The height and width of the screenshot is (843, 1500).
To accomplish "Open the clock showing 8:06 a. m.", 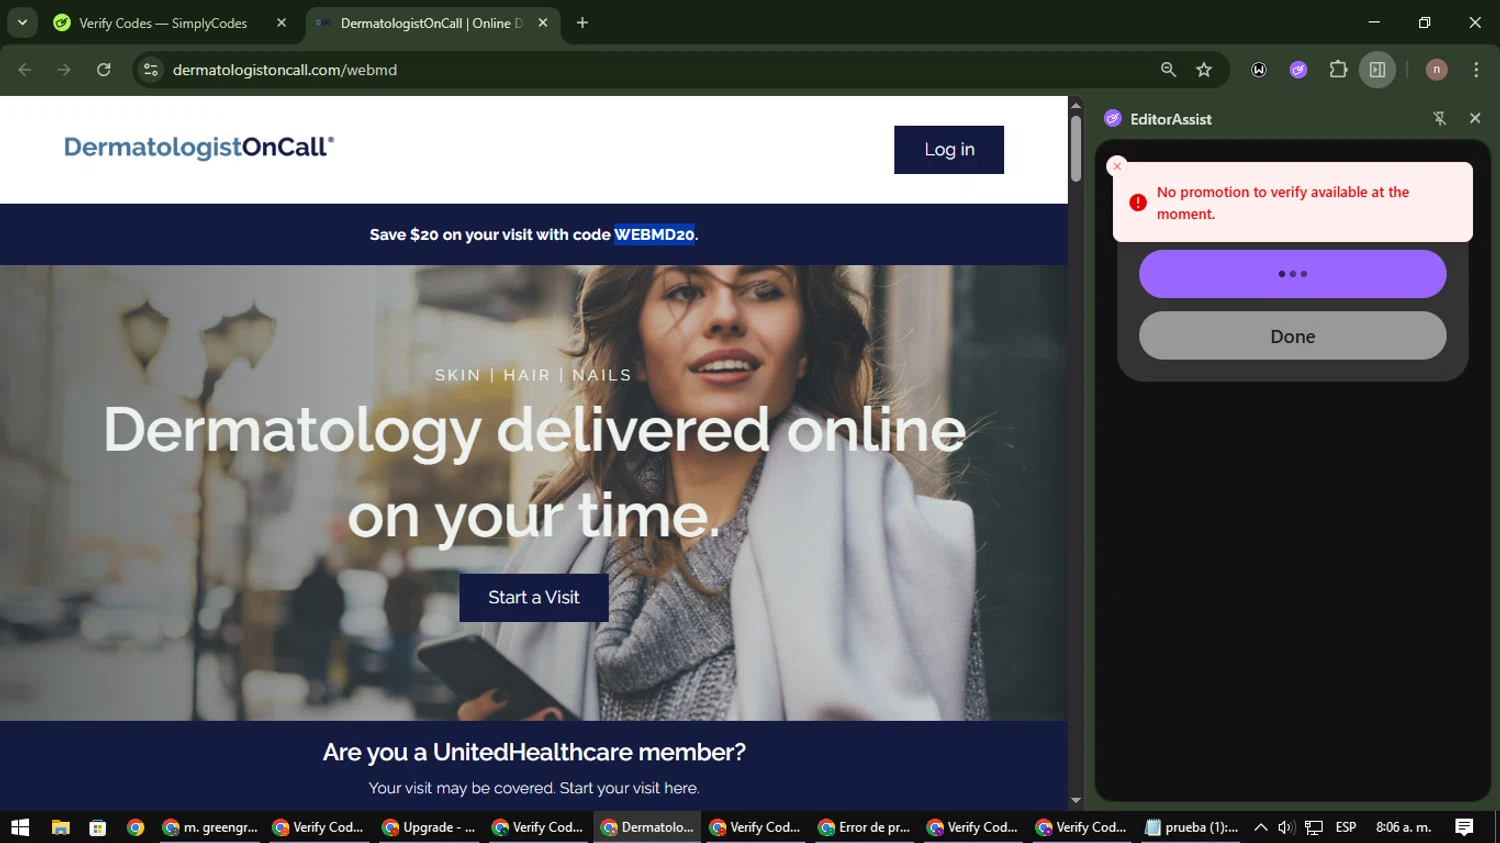I will coord(1403,827).
